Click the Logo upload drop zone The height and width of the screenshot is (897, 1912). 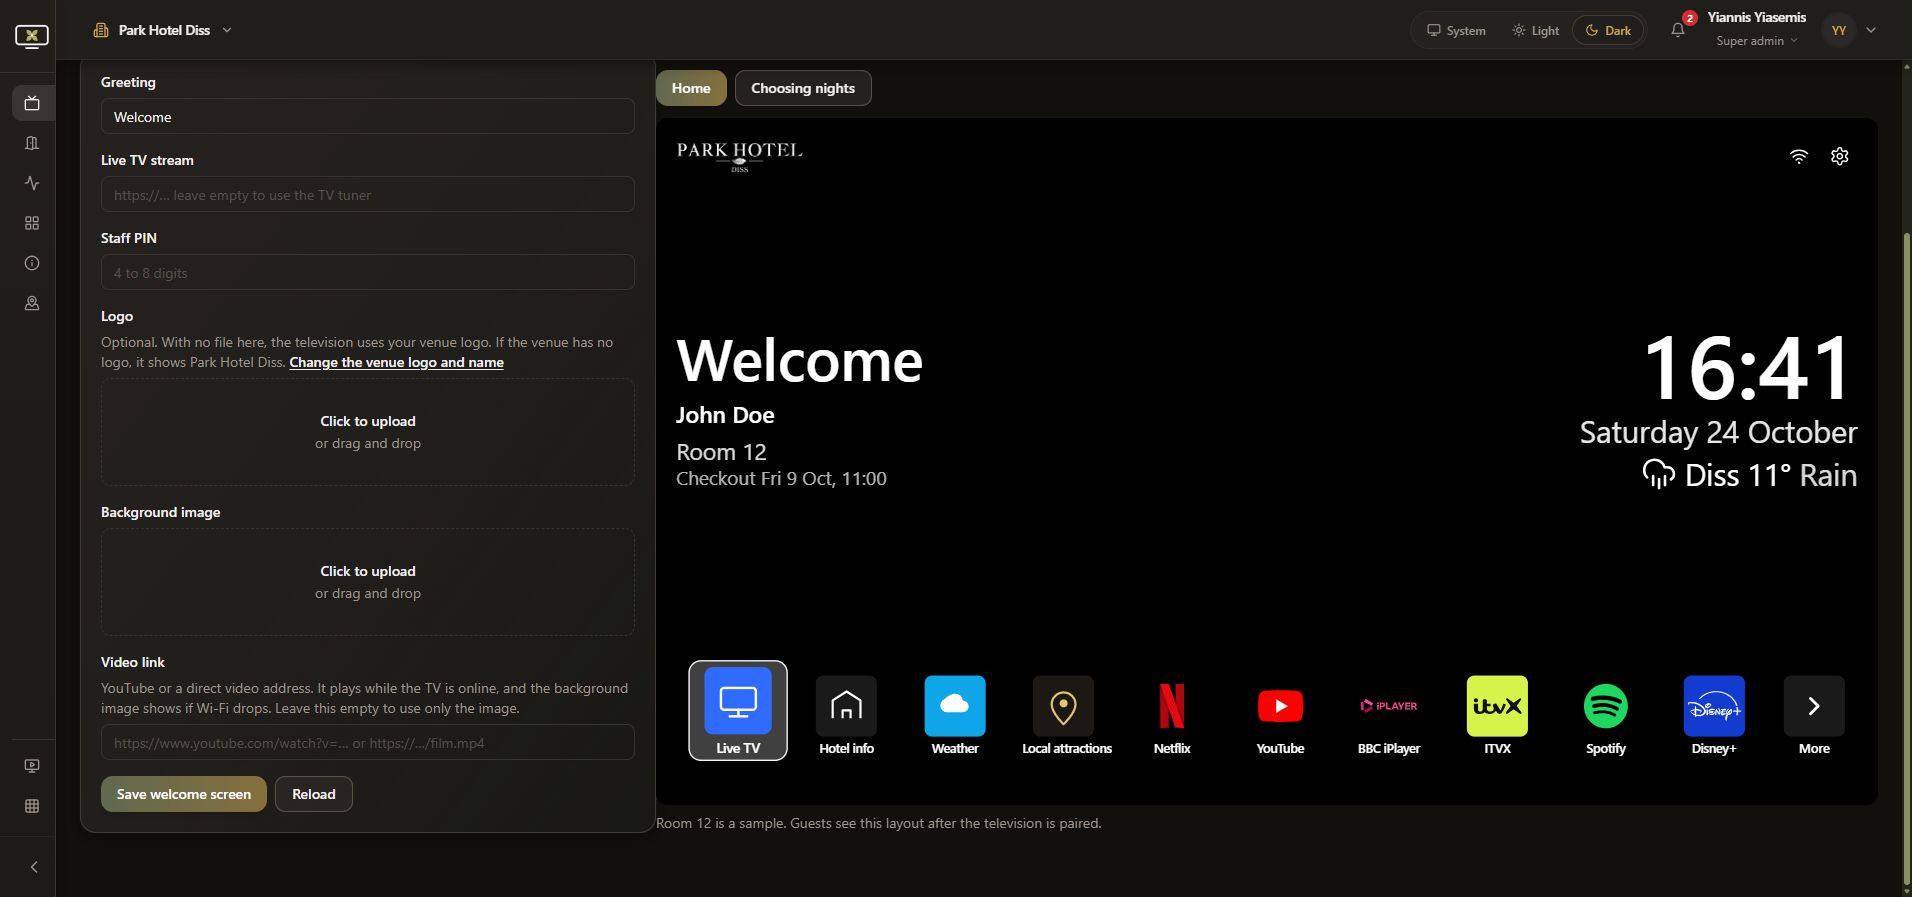[368, 432]
